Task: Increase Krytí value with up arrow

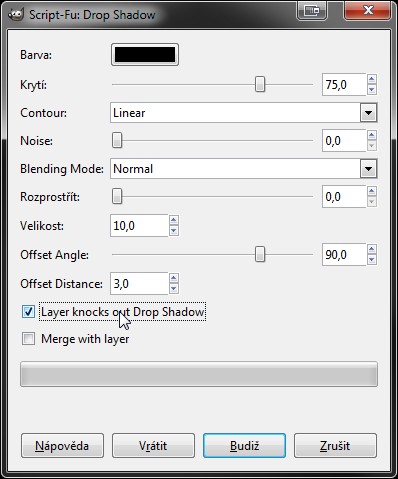Action: (x=372, y=79)
